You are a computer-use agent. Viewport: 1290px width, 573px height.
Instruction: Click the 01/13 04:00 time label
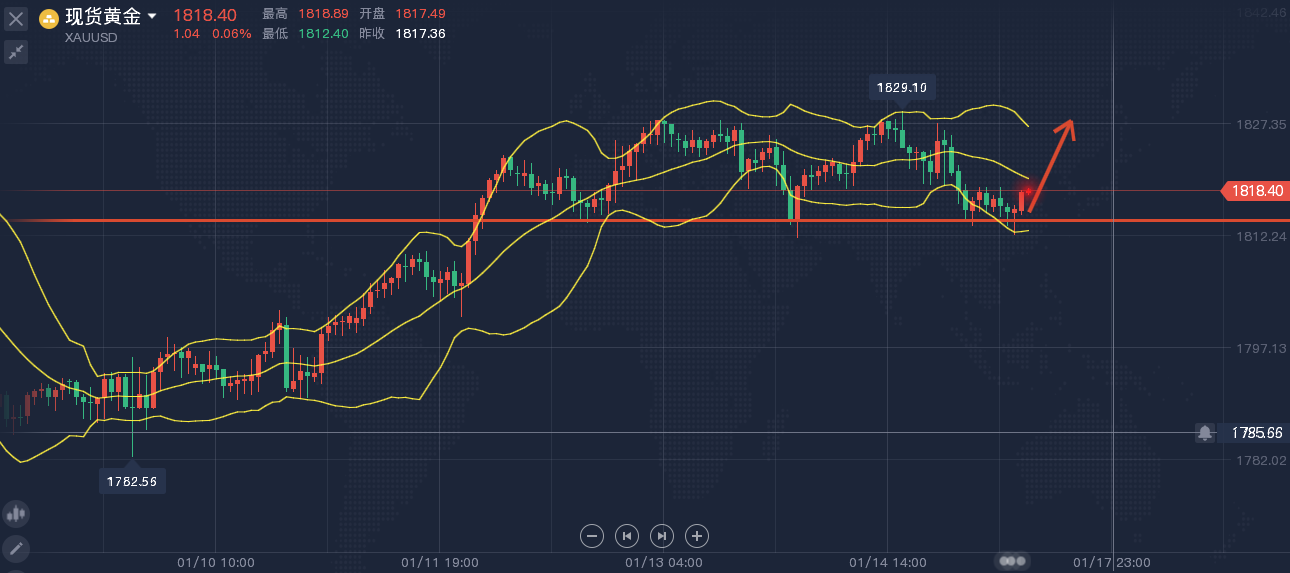click(x=663, y=562)
